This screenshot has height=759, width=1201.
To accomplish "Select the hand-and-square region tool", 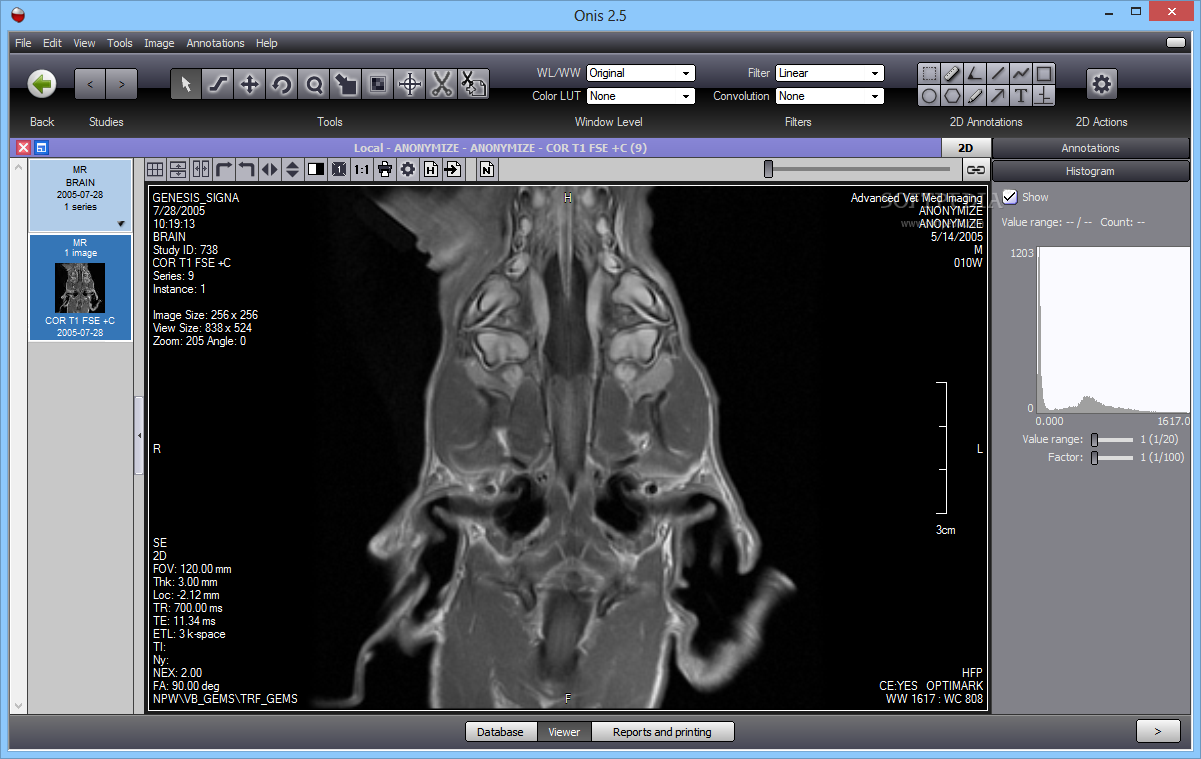I will pyautogui.click(x=346, y=85).
